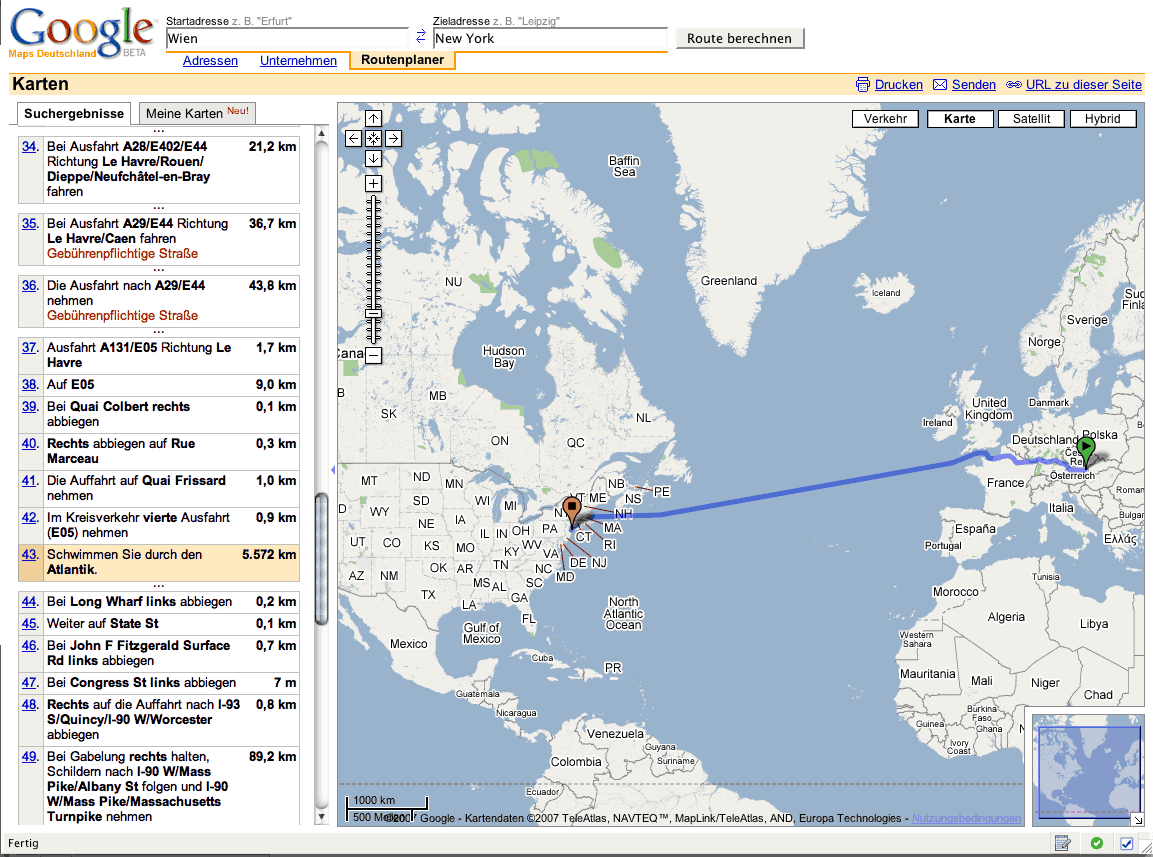Pan the map left with the arrow

354,138
